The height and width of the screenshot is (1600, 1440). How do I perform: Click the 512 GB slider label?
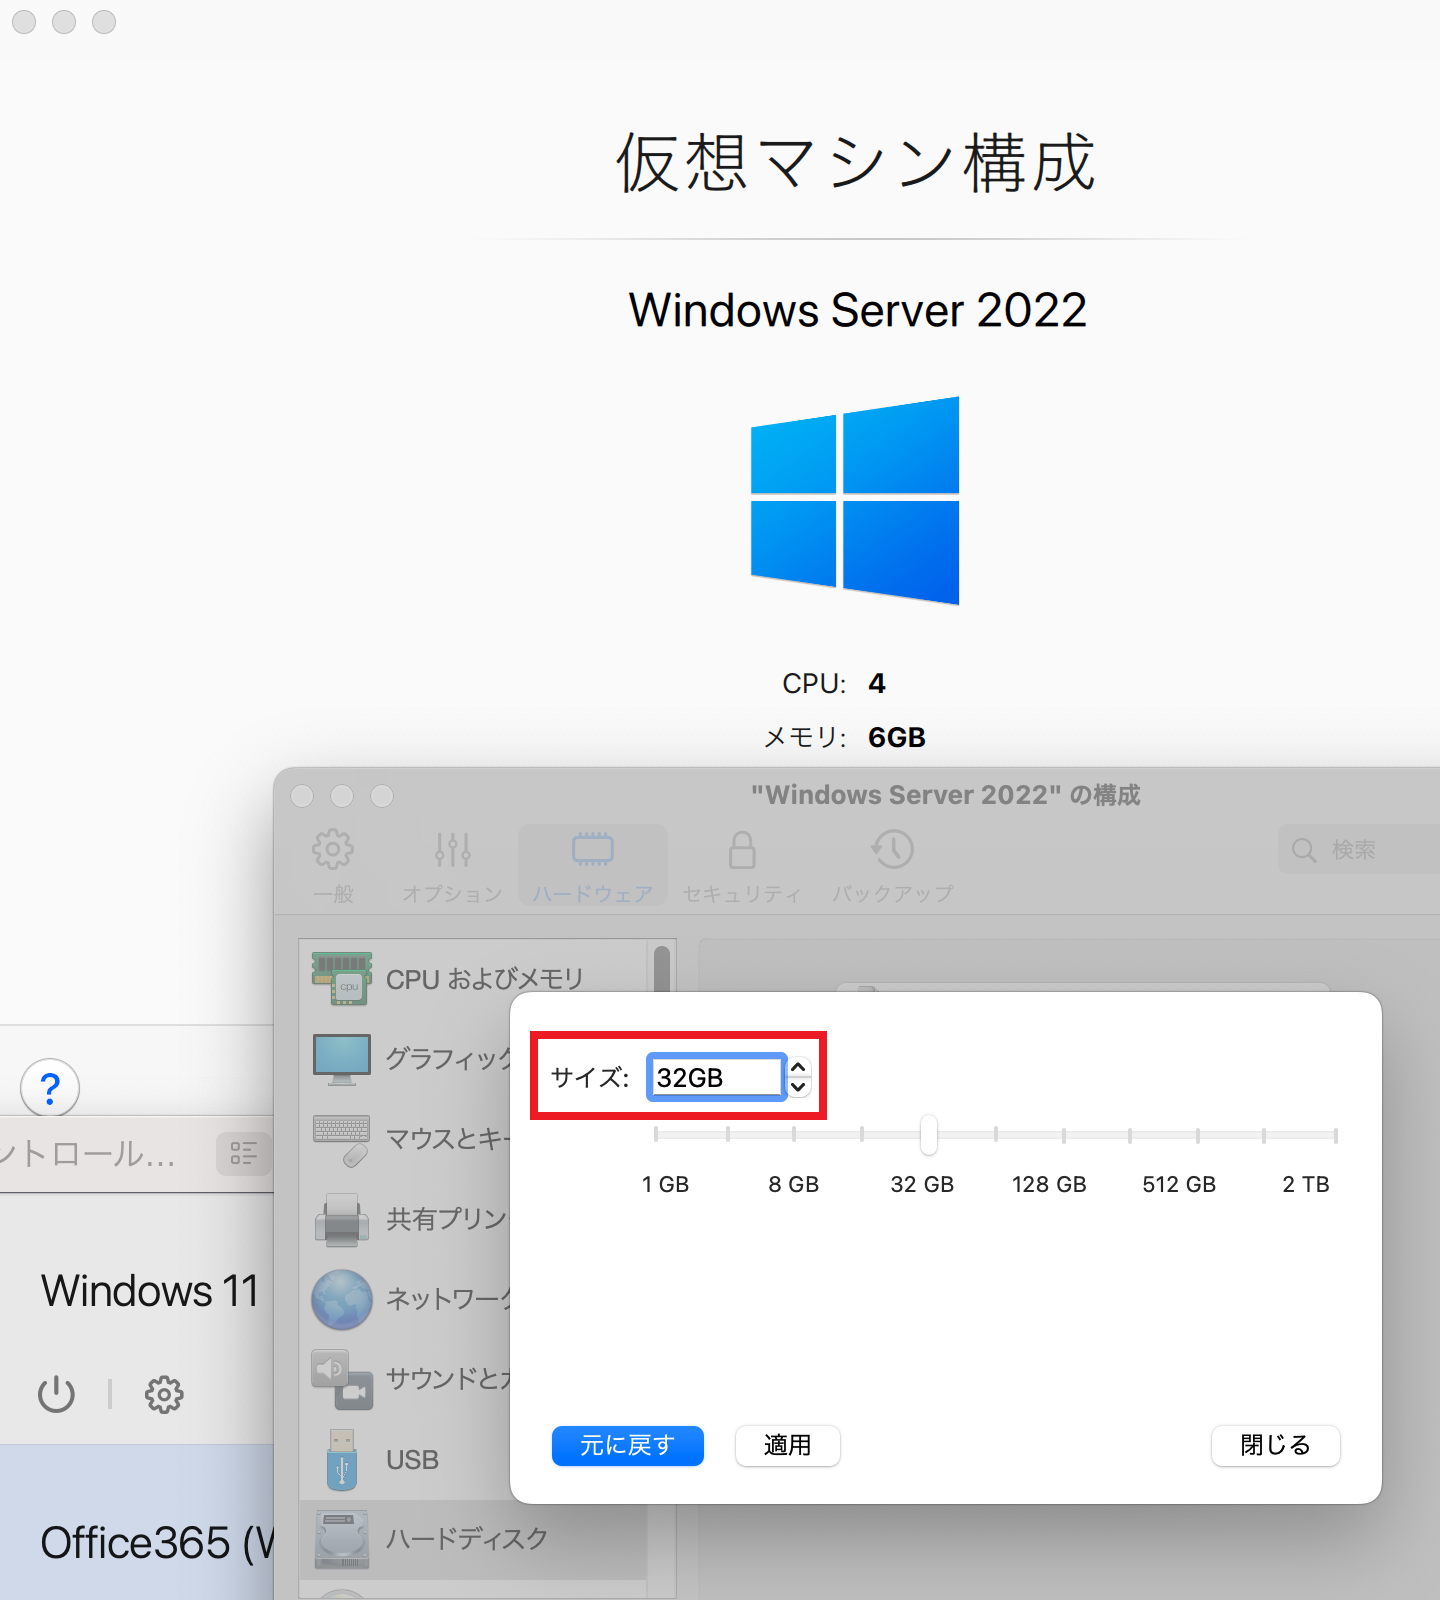tap(1179, 1184)
